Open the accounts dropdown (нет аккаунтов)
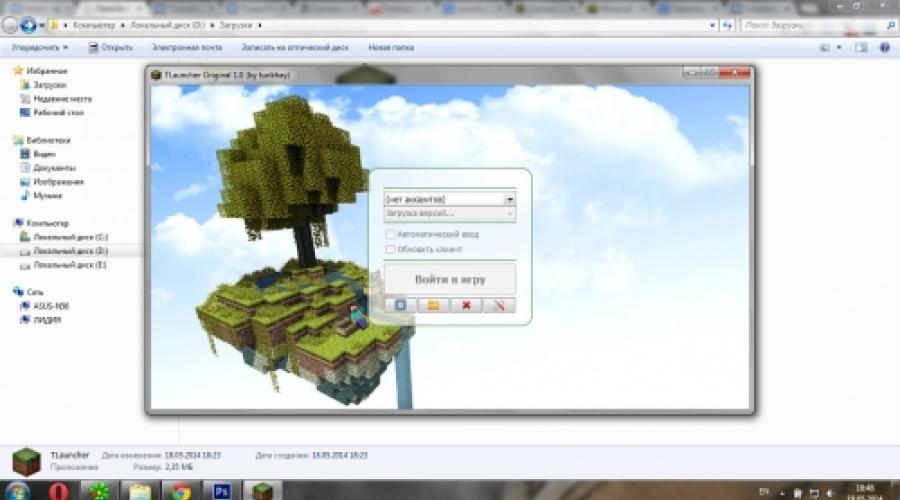900x500 pixels. tap(450, 199)
